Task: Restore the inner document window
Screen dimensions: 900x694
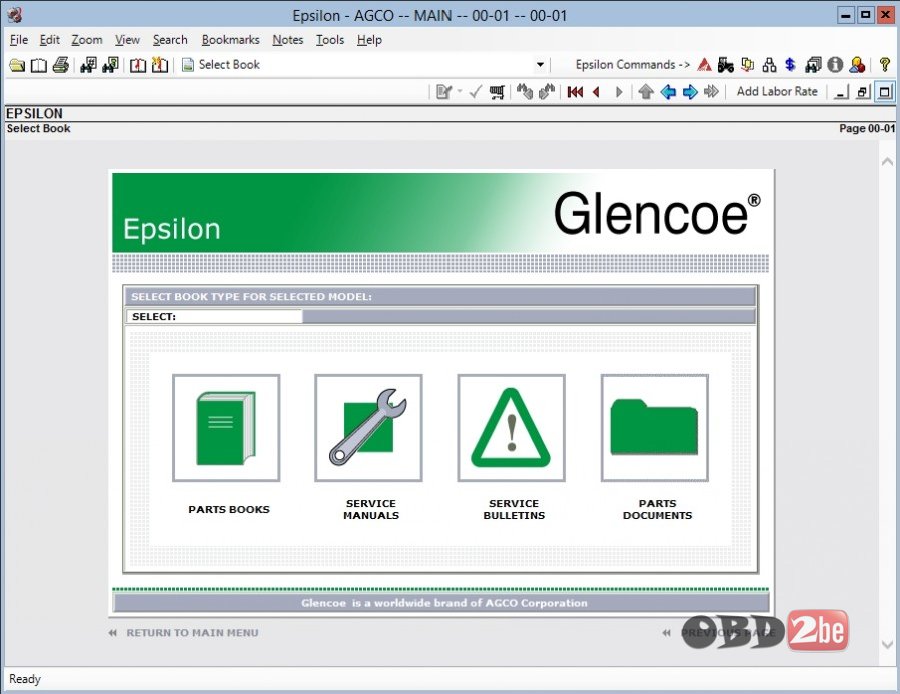Action: [x=863, y=92]
